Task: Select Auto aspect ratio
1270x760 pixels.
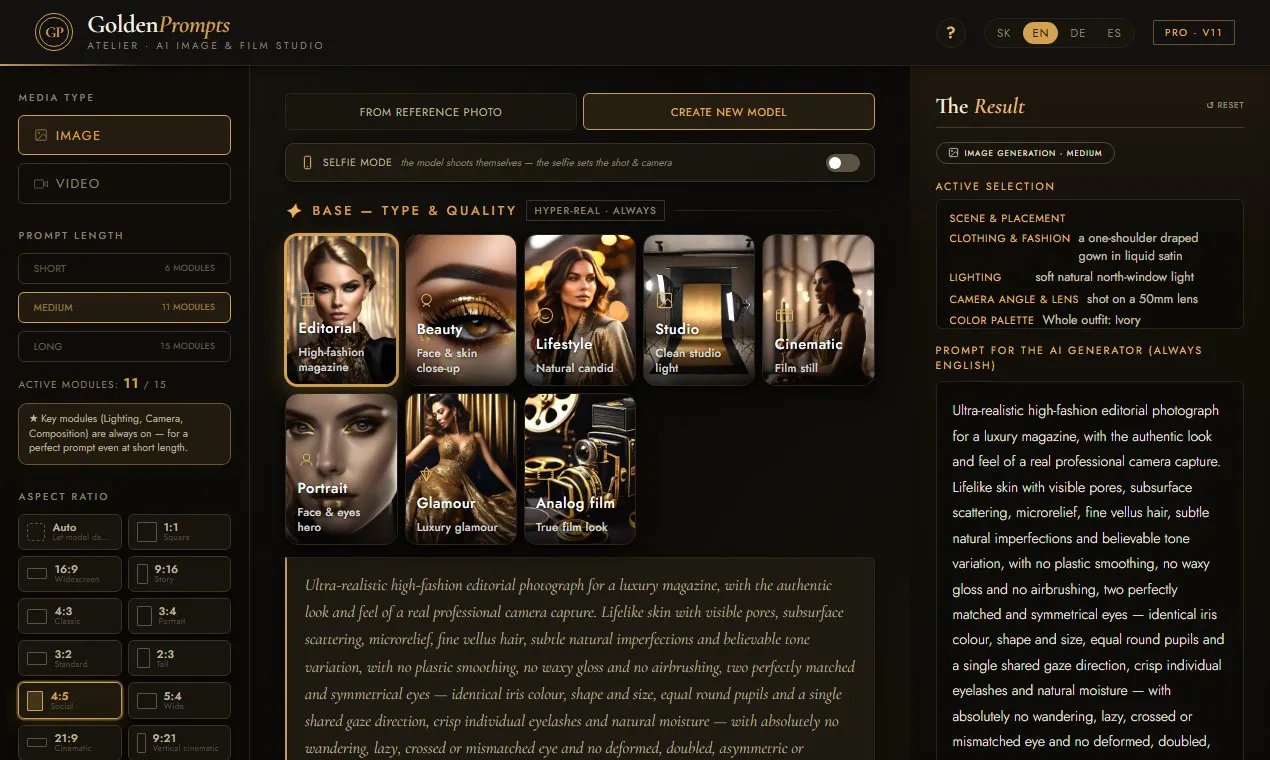Action: pos(70,532)
